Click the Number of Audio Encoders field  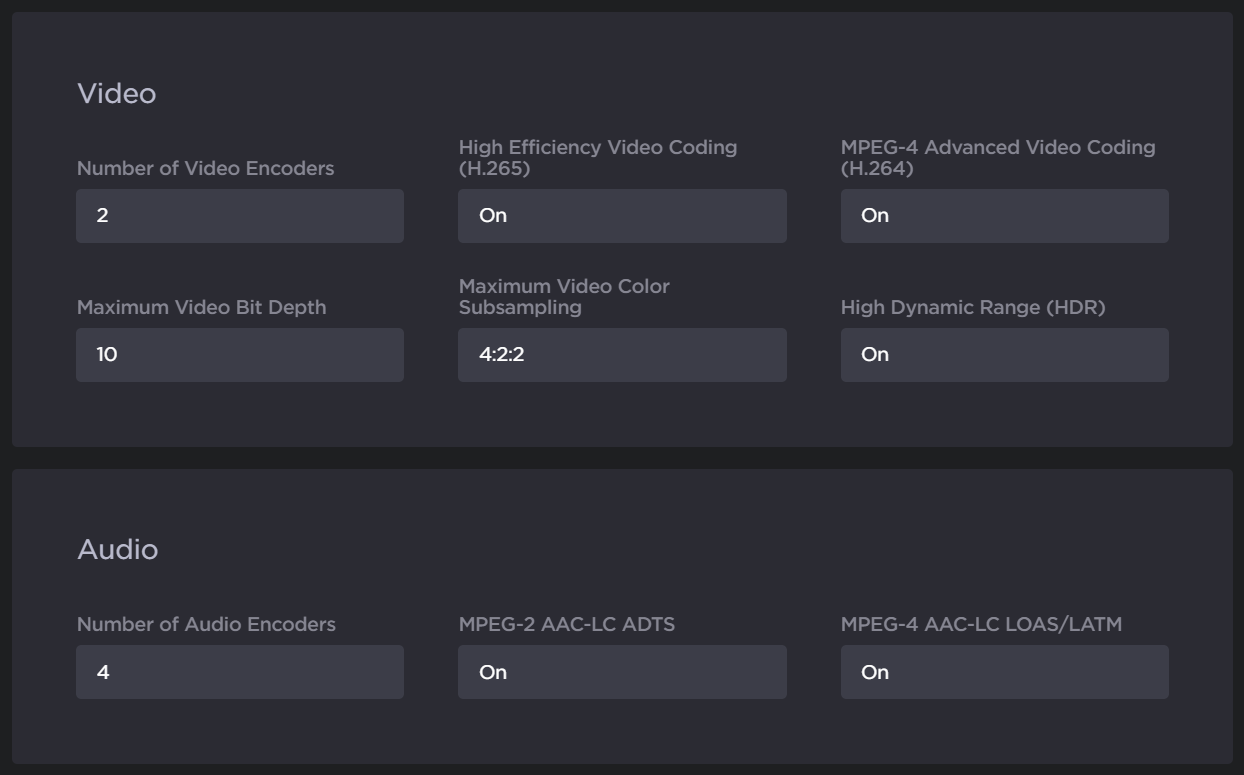click(240, 672)
